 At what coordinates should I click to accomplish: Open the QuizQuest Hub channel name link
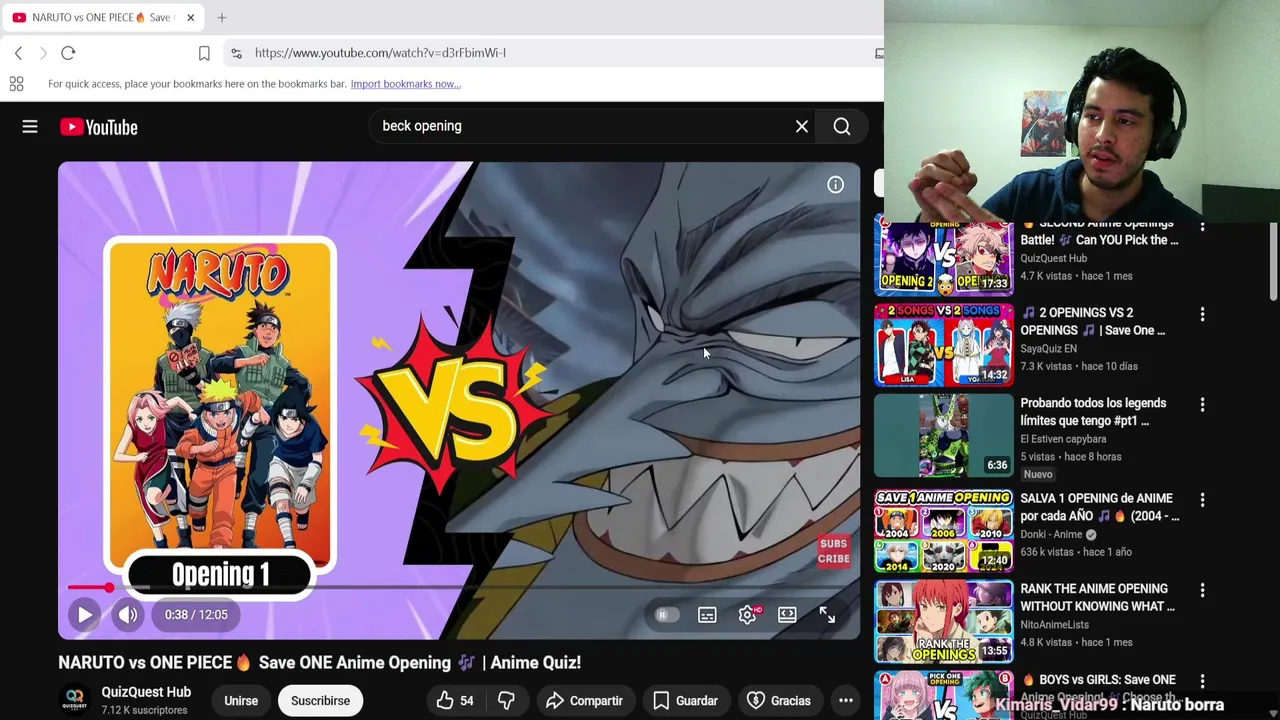(146, 692)
